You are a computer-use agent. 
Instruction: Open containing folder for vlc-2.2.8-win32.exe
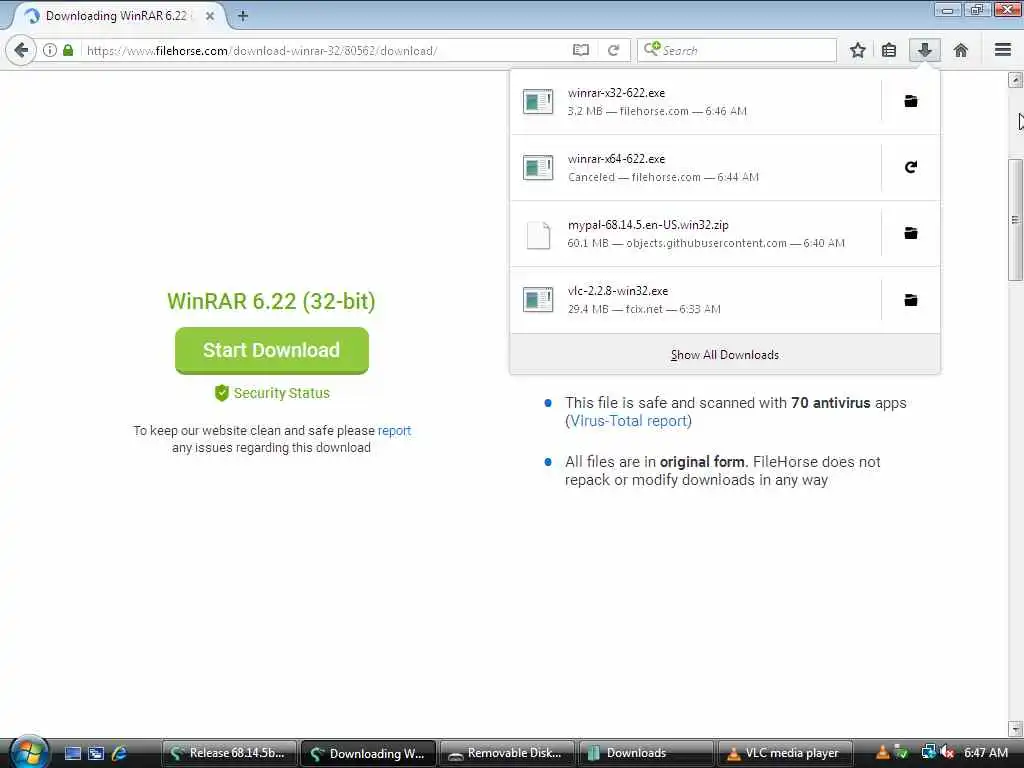(x=911, y=300)
